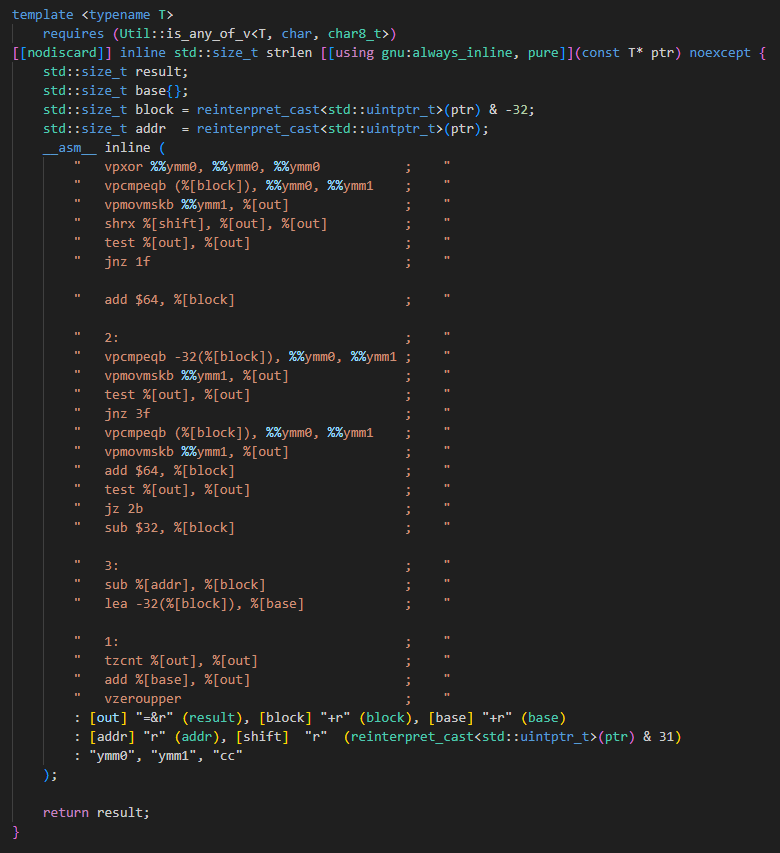The image size is (780, 853).
Task: Click 'gnu:always_inline' in the attribute list
Action: pos(447,53)
